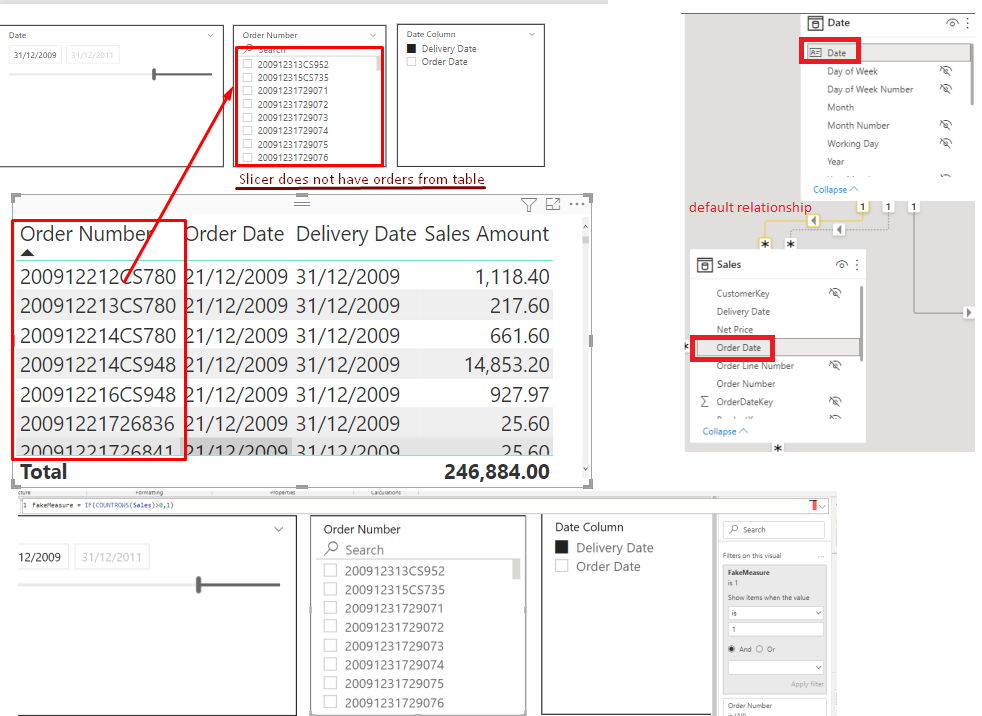Screen dimensions: 982x716
Task: Unhide the CustomerKey column
Action: [x=835, y=293]
